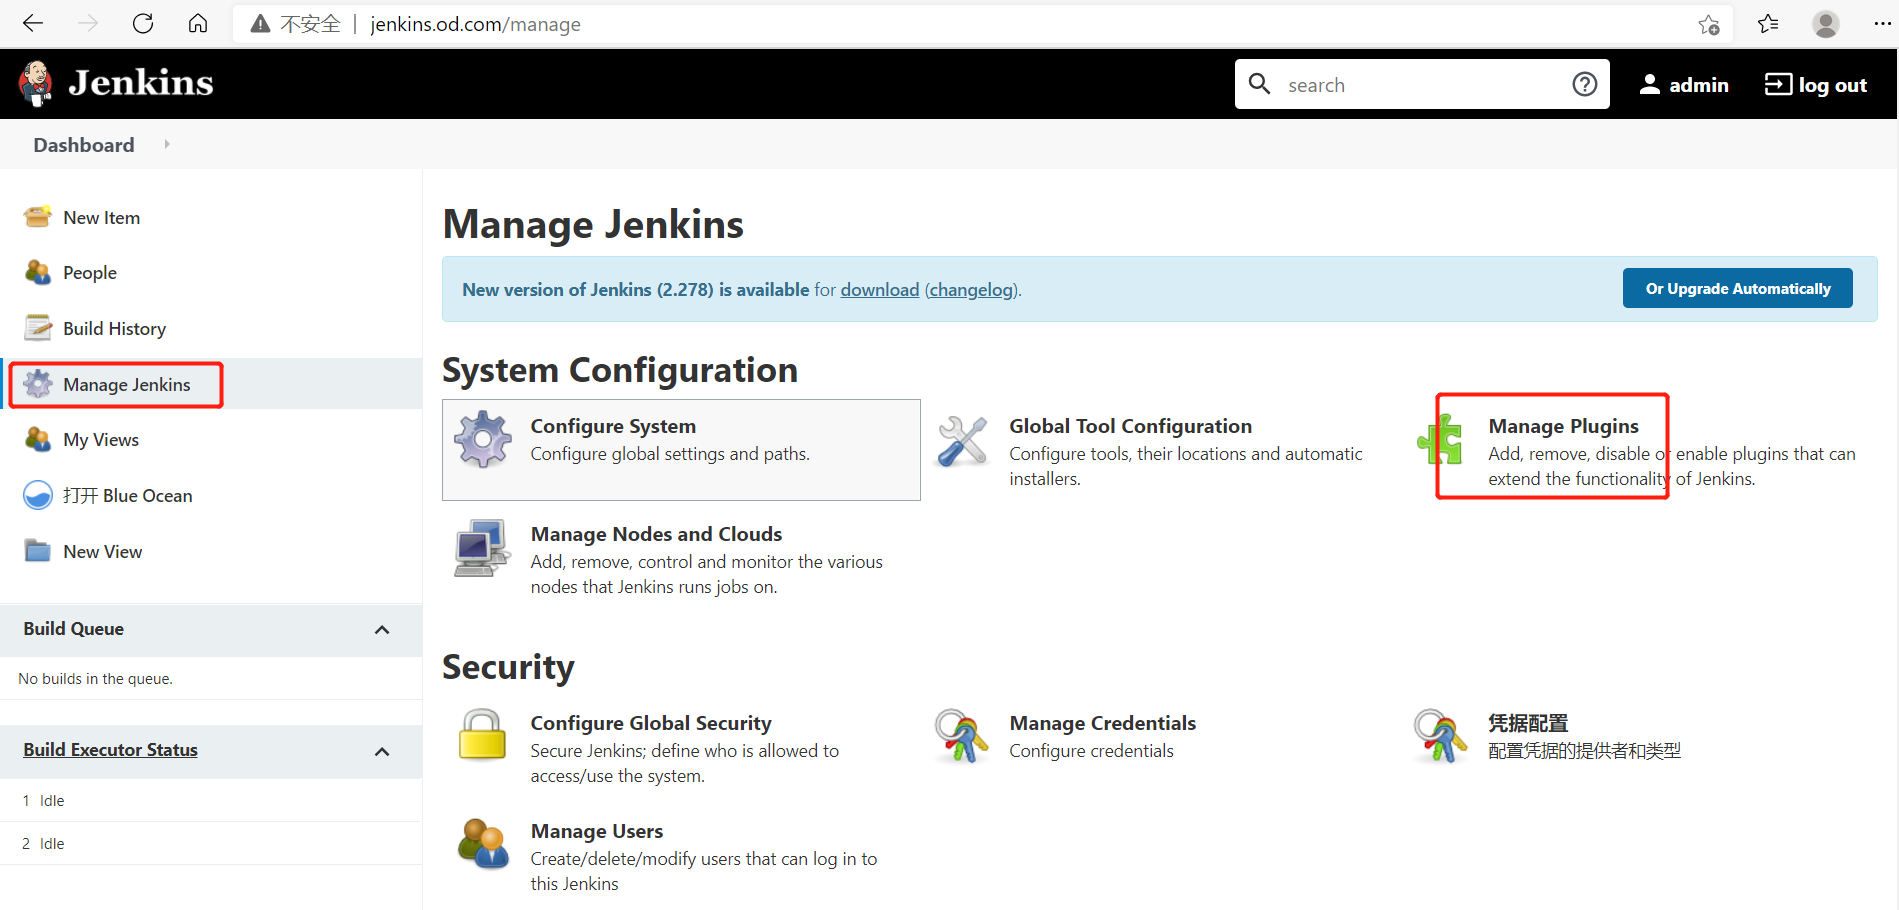Click the Jenkins butler logo icon
1899x910 pixels.
pyautogui.click(x=37, y=84)
